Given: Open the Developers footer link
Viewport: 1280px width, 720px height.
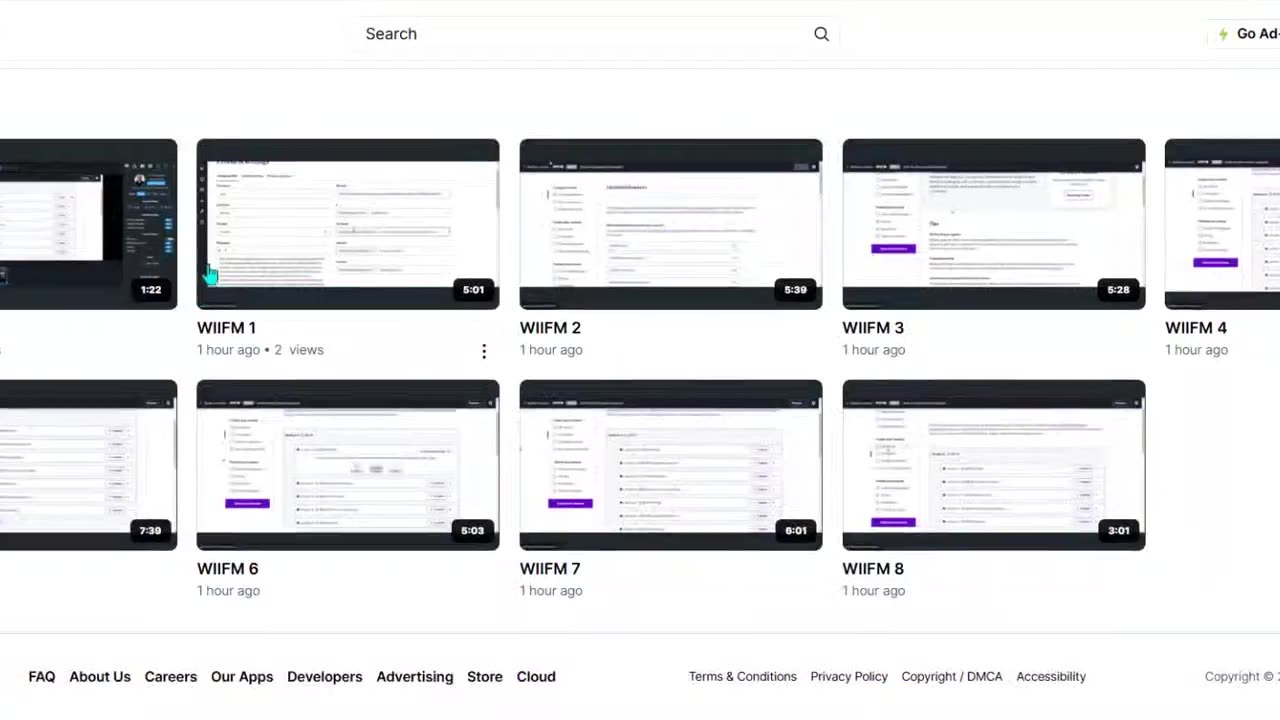Looking at the screenshot, I should [x=325, y=677].
